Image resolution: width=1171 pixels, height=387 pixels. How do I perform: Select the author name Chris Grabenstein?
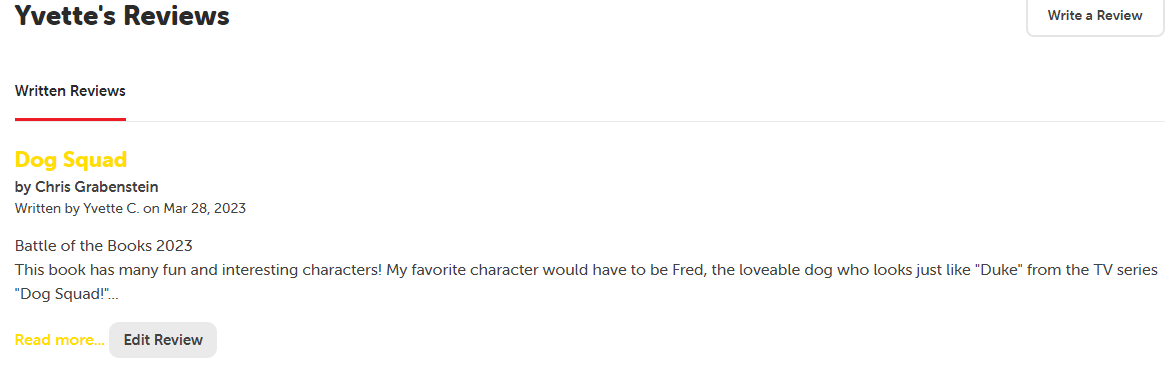click(96, 187)
